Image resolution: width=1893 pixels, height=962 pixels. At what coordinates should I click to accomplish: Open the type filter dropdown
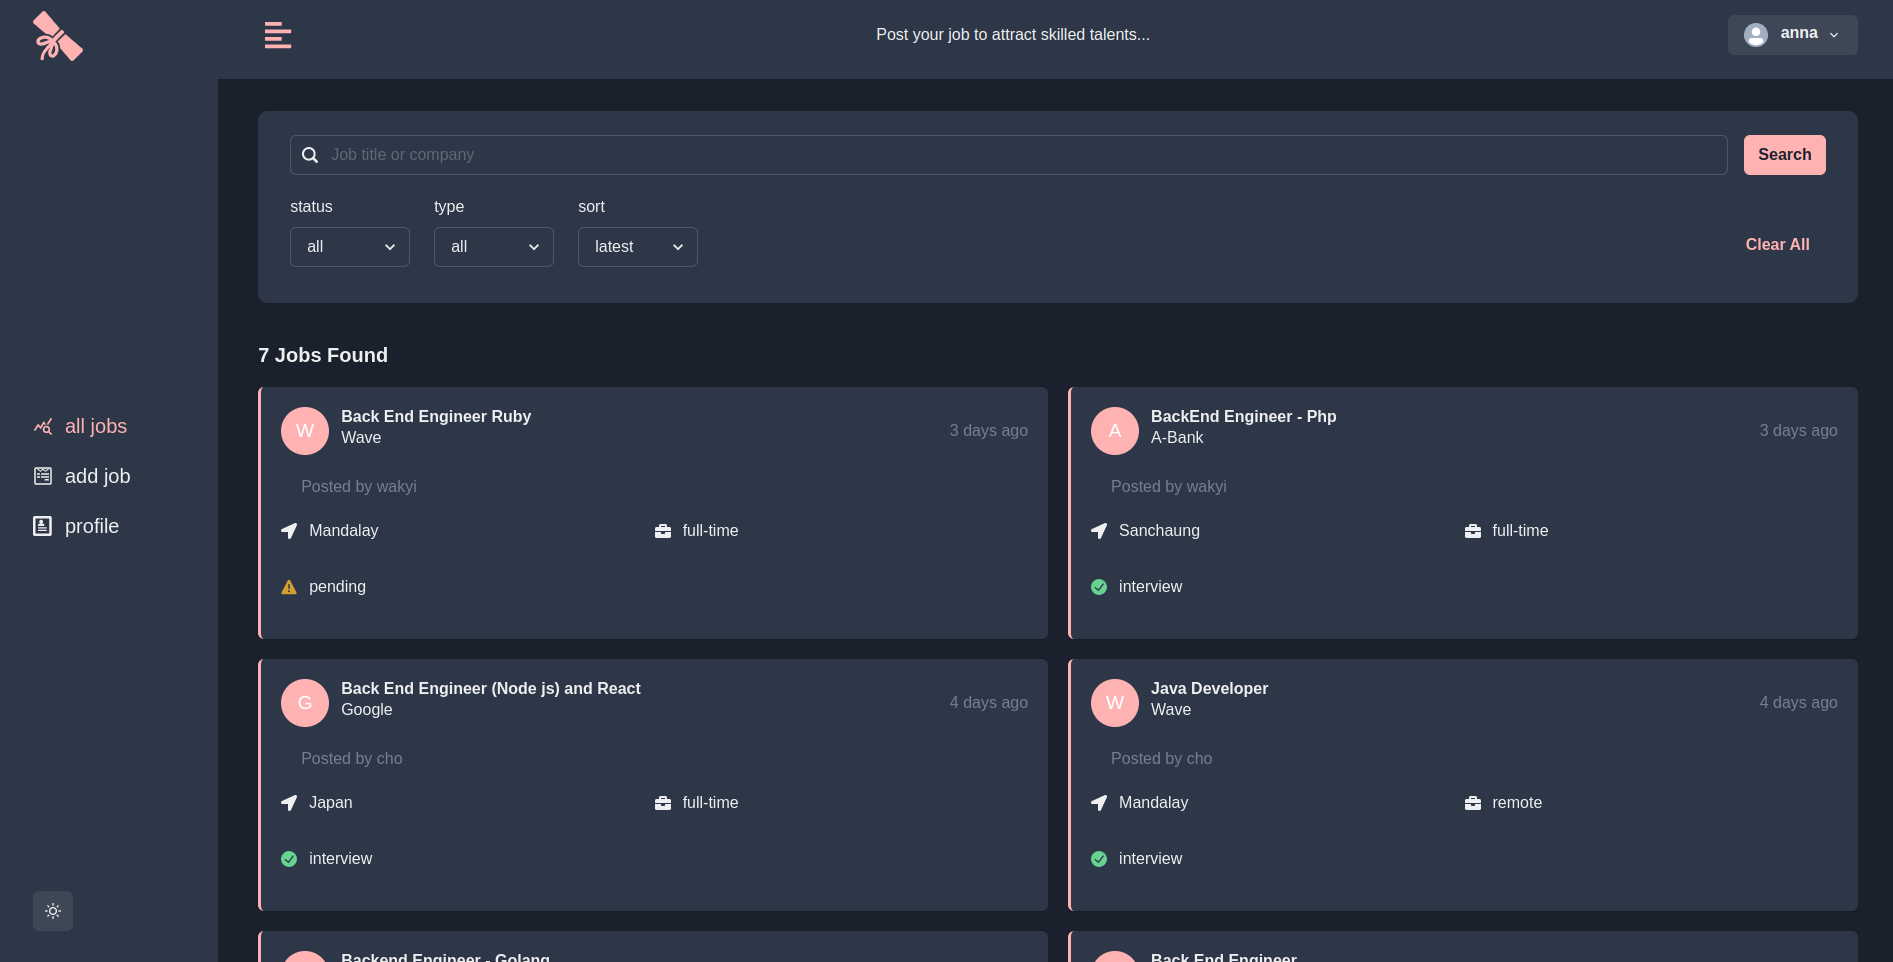493,246
